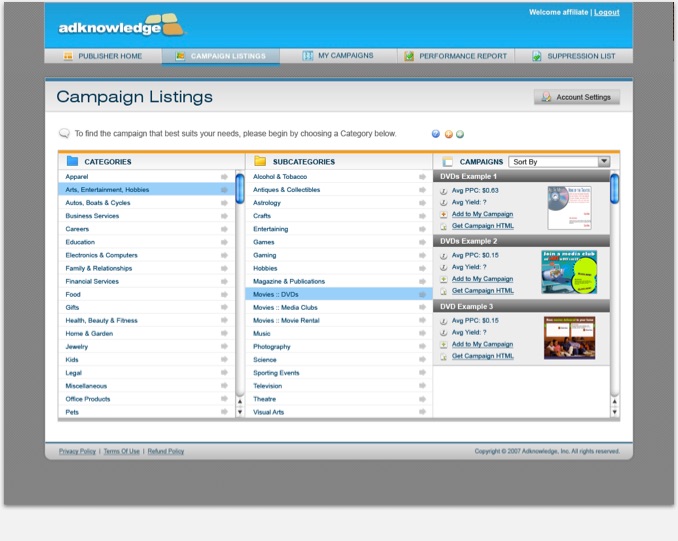Click the Avg PPC info icon in DVDs Example 1
Viewport: 678px width, 541px height.
(x=443, y=191)
